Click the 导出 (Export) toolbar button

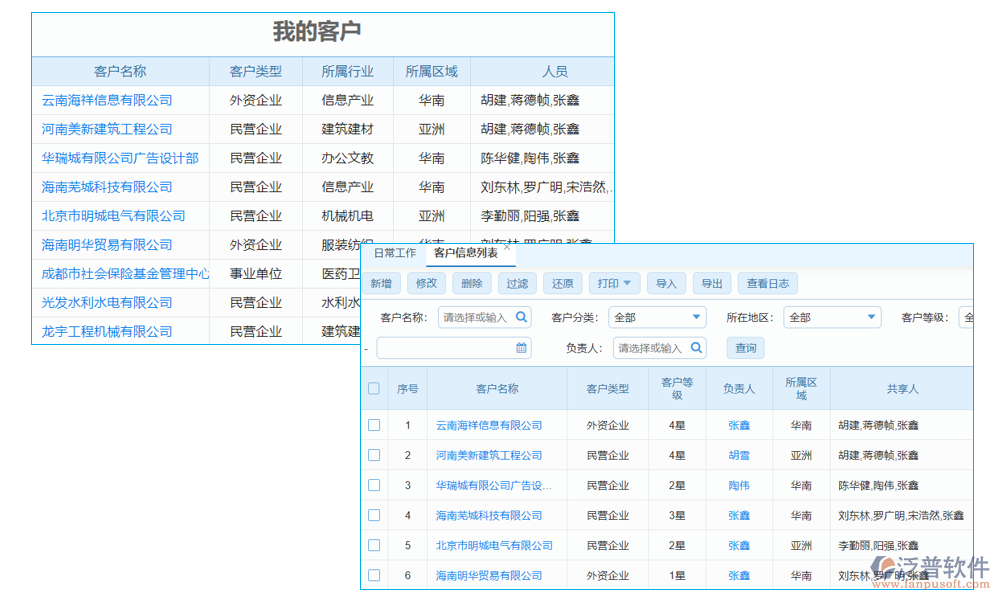click(712, 283)
